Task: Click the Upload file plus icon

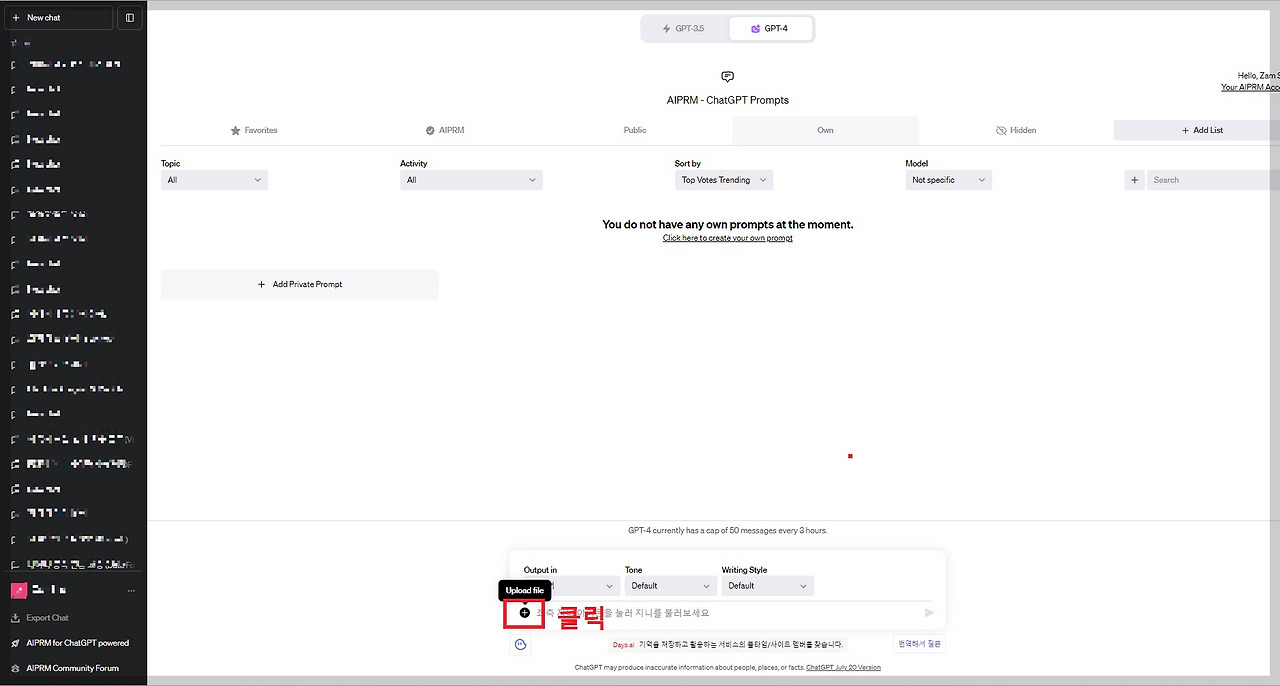Action: click(x=525, y=612)
